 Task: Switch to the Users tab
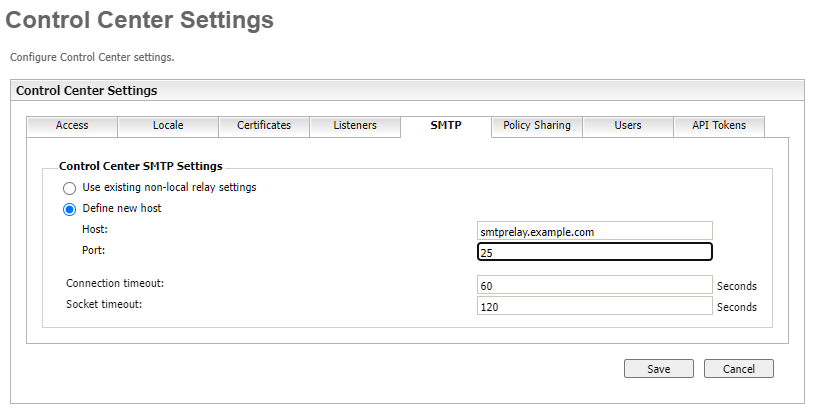628,126
